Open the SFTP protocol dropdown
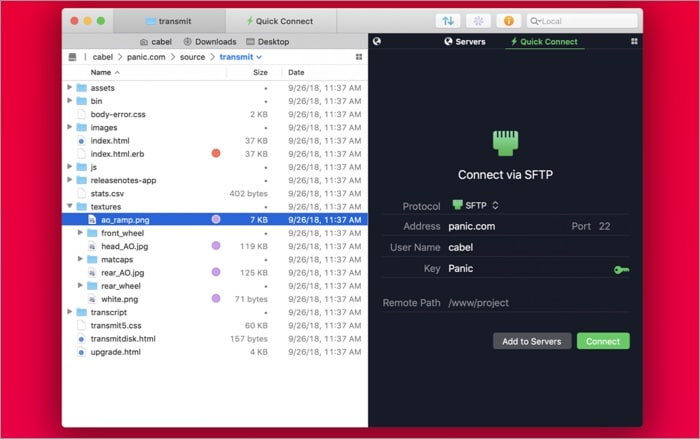 point(476,205)
